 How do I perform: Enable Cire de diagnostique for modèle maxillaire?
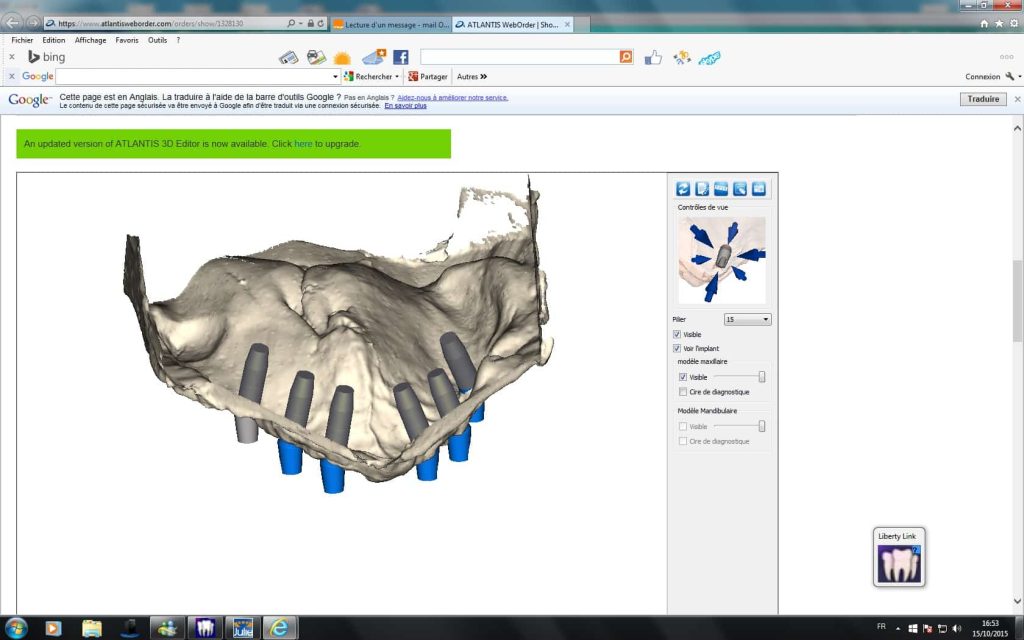683,392
